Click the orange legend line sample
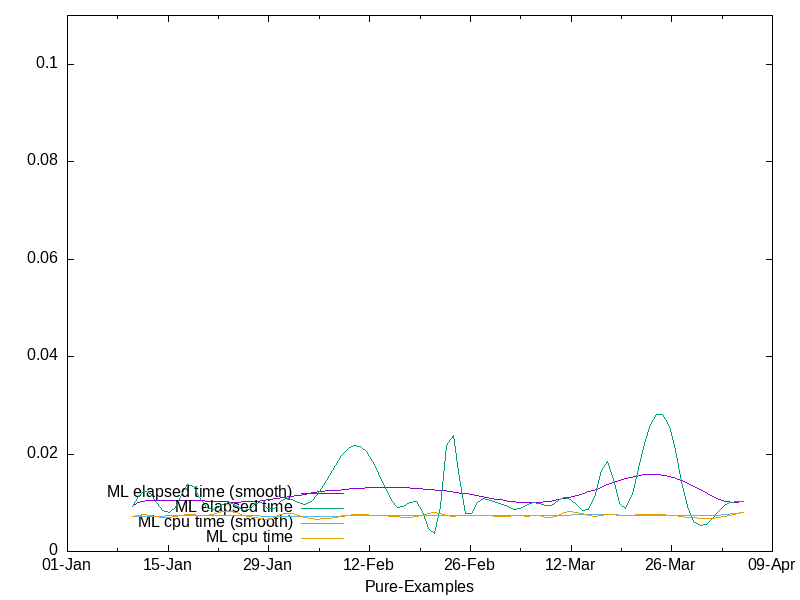Viewport: 800px width, 600px height. [322, 538]
